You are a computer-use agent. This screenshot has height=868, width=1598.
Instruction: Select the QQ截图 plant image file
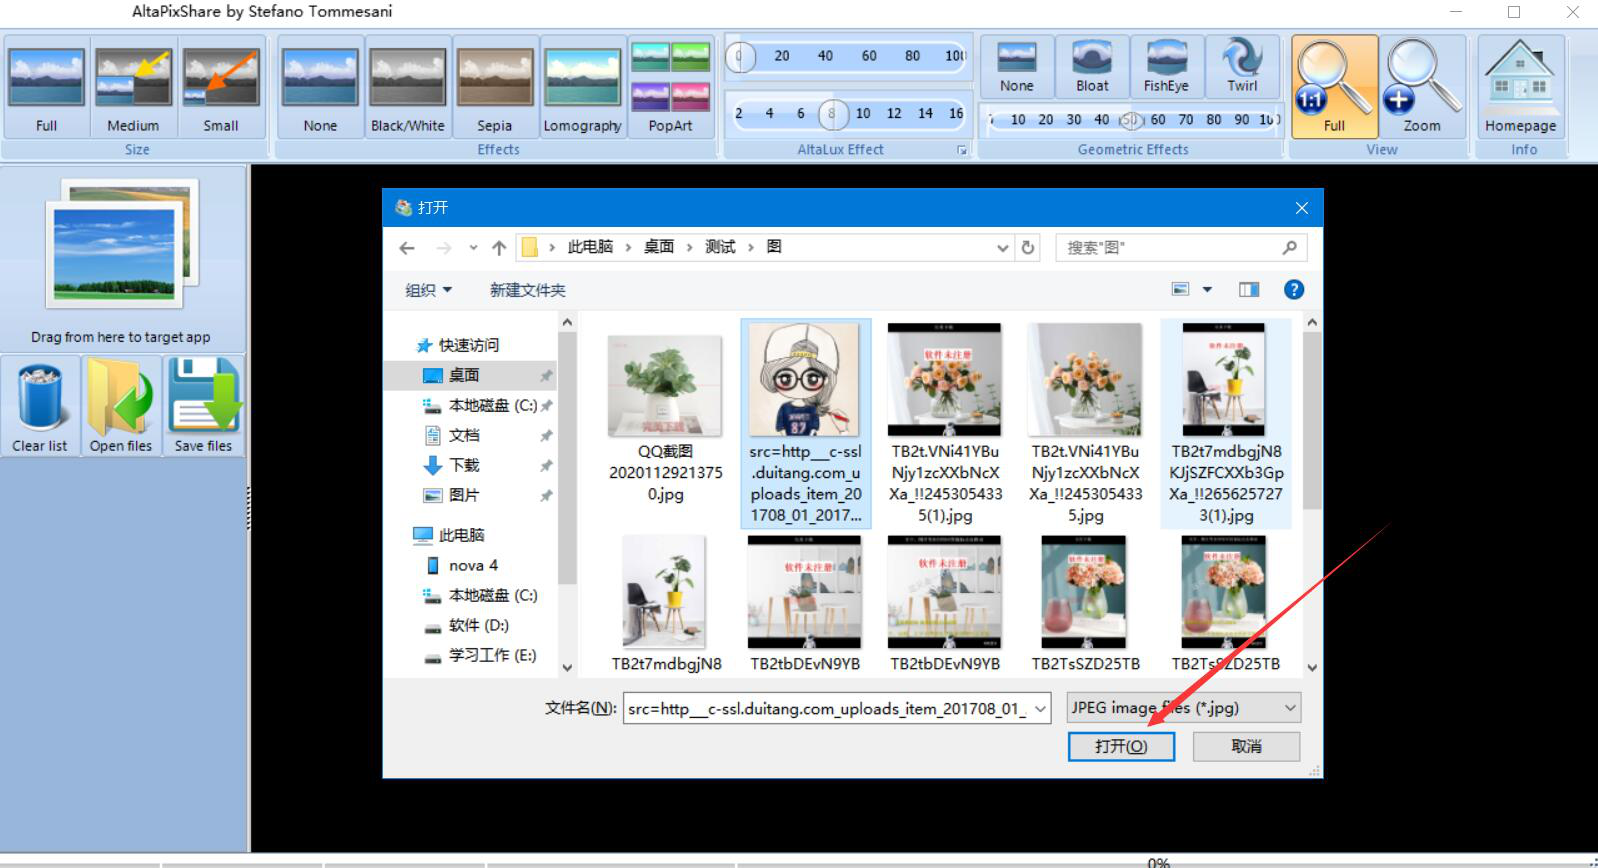click(x=666, y=421)
